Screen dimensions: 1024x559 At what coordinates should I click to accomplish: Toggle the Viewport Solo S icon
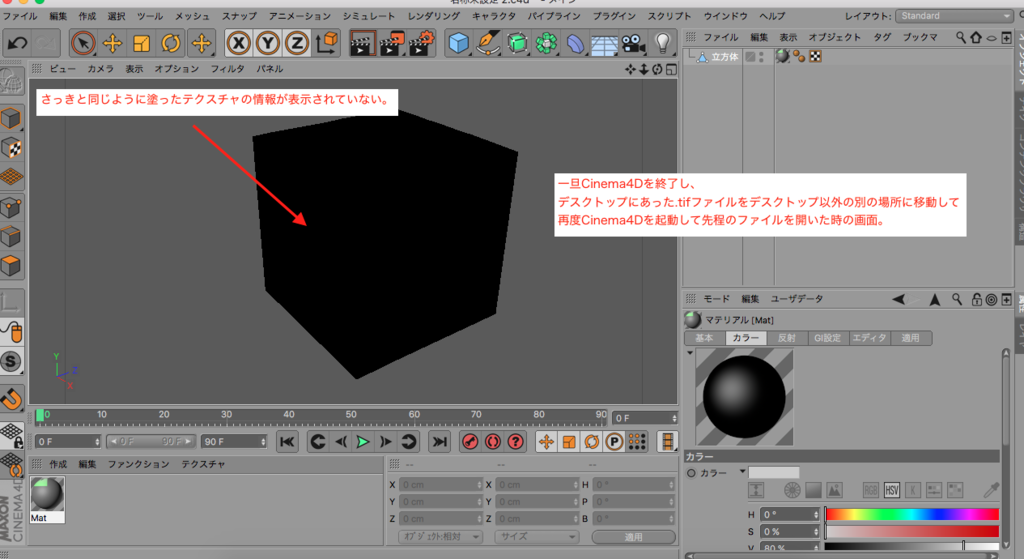[11, 361]
